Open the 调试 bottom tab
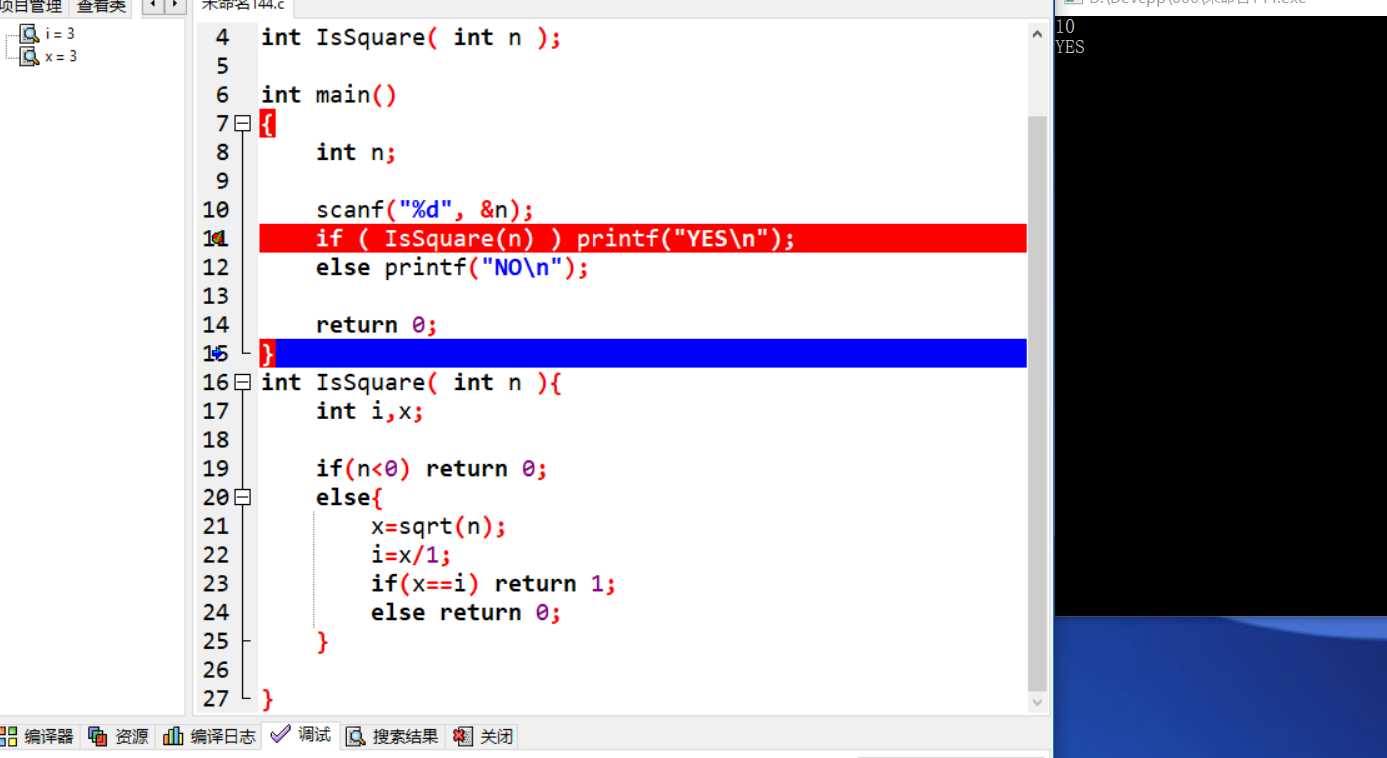This screenshot has width=1387, height=758. (x=301, y=735)
